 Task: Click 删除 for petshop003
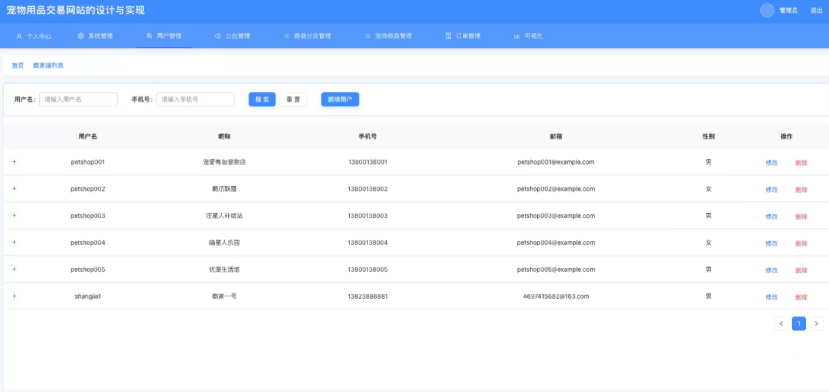801,217
